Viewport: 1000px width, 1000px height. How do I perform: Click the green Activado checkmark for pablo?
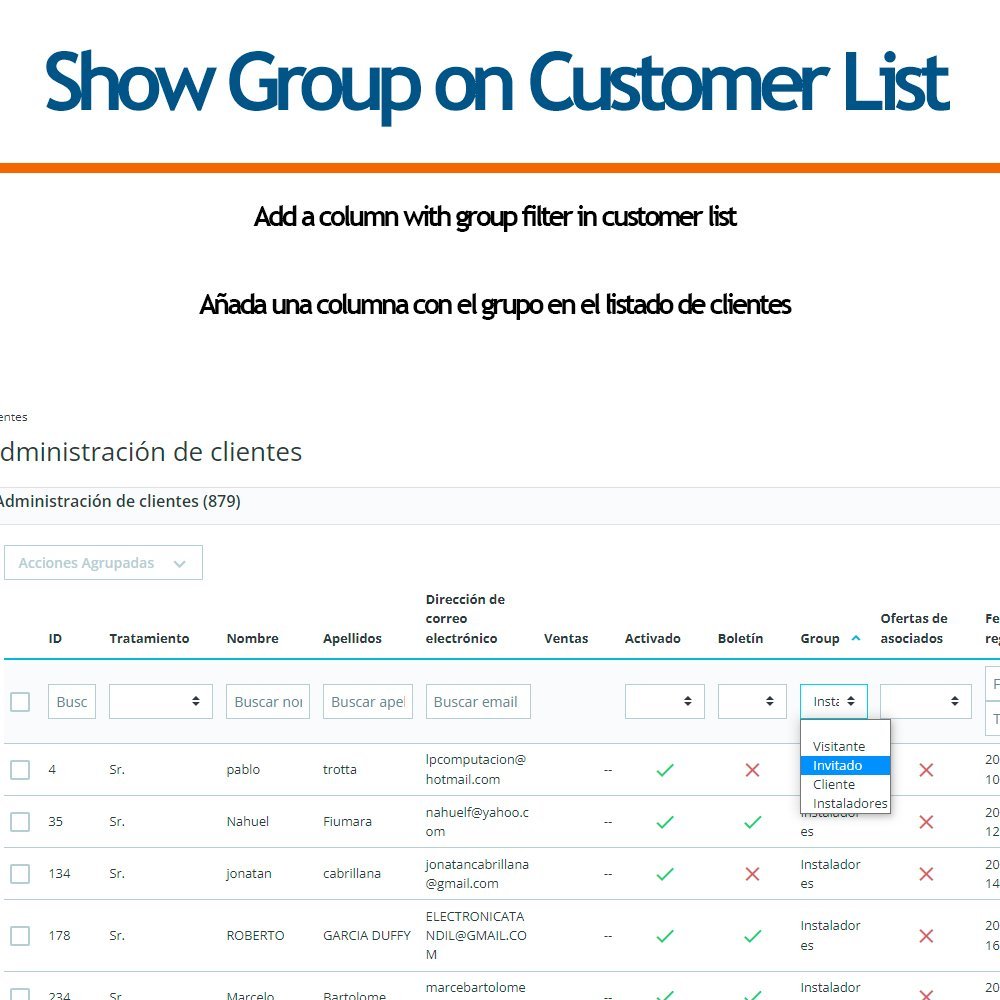tap(665, 770)
